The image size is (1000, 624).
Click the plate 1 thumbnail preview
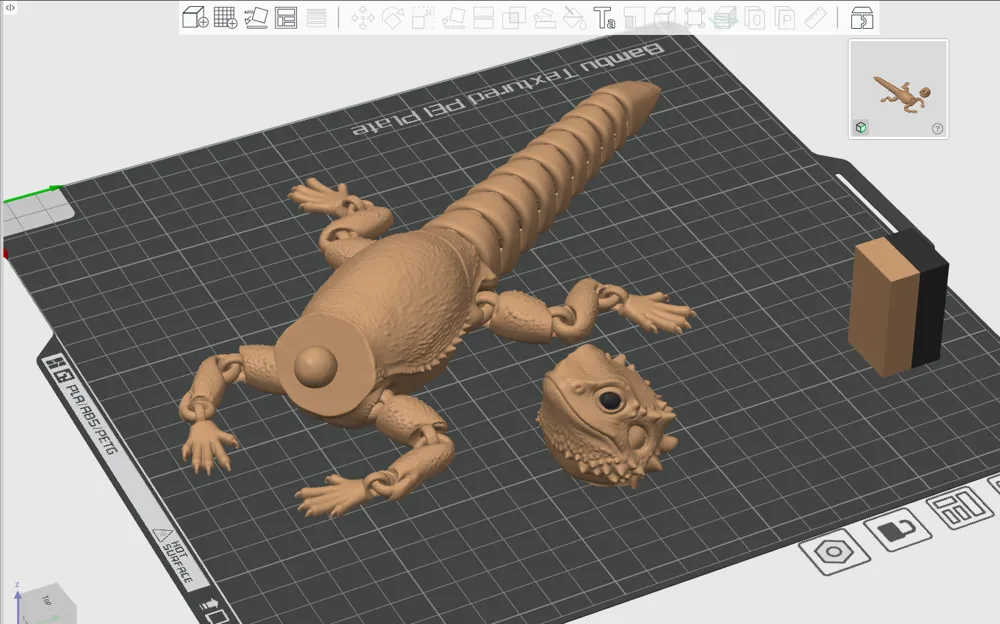(898, 89)
